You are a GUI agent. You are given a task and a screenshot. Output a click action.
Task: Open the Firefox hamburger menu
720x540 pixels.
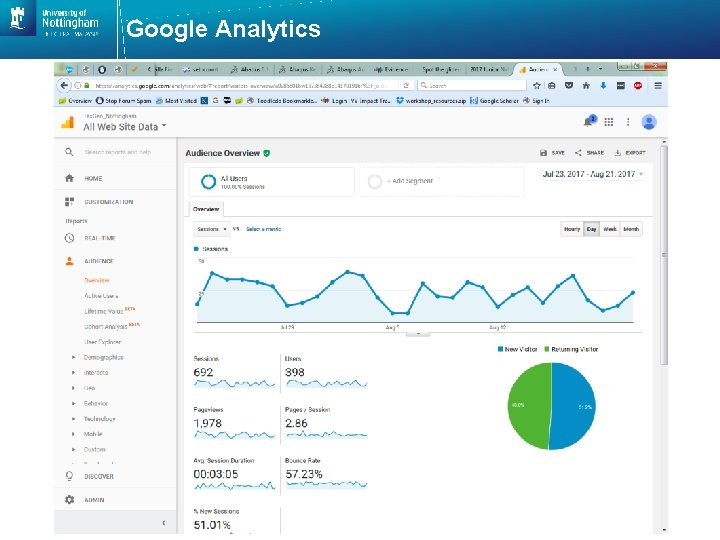[658, 85]
